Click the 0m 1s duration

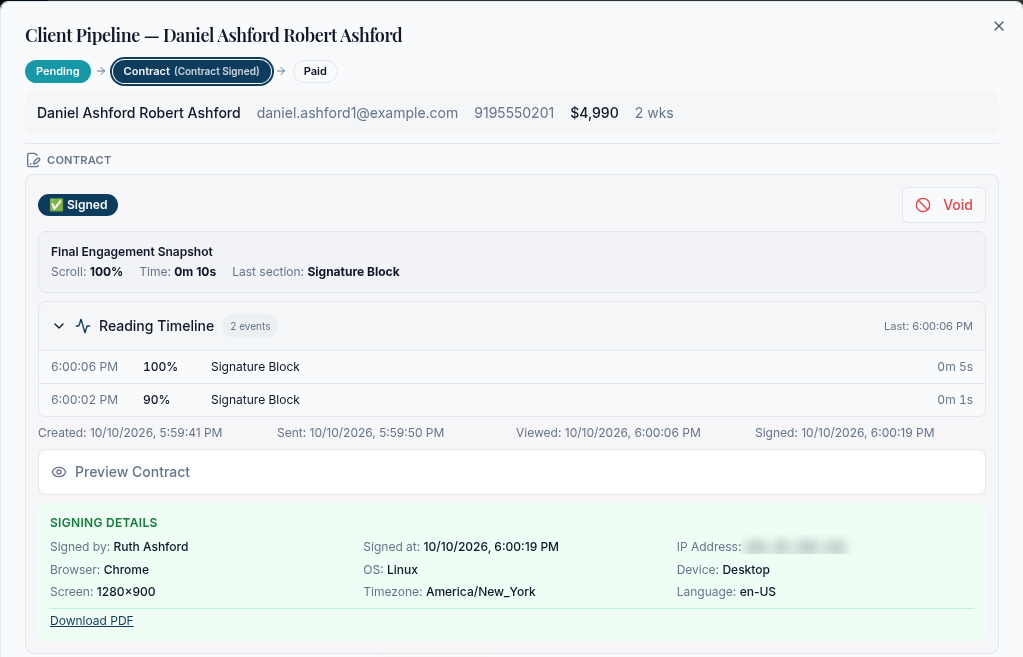click(955, 399)
